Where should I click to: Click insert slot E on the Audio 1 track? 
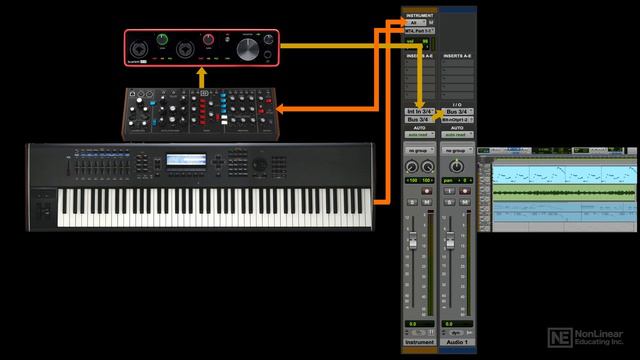[x=458, y=96]
